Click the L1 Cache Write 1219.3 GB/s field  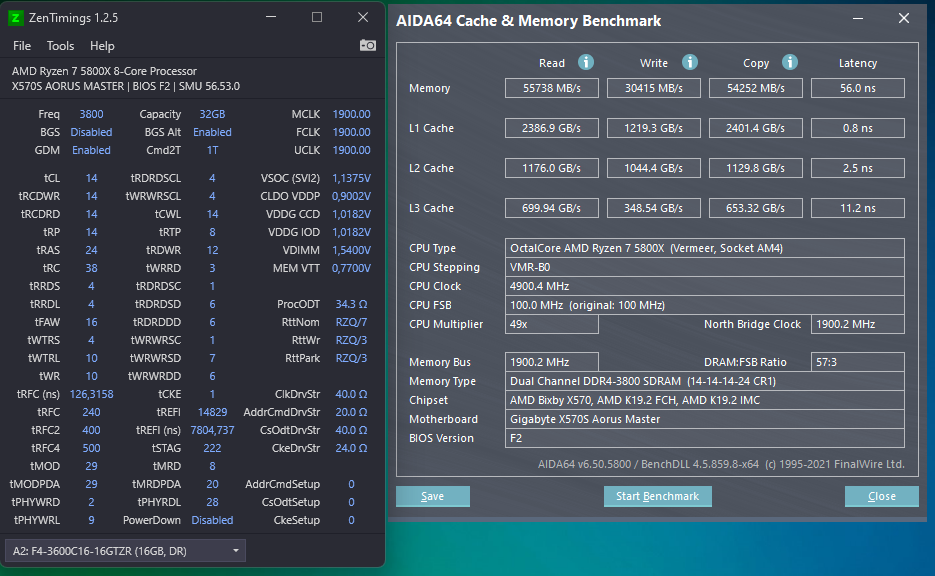coord(654,128)
